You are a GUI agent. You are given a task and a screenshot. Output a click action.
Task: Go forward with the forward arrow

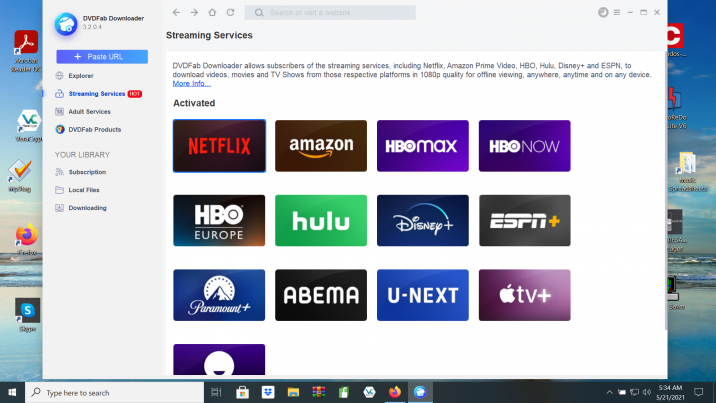(194, 12)
